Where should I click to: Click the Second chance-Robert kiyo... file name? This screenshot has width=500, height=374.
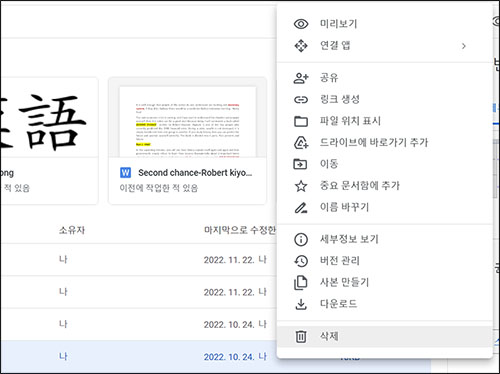[x=195, y=173]
